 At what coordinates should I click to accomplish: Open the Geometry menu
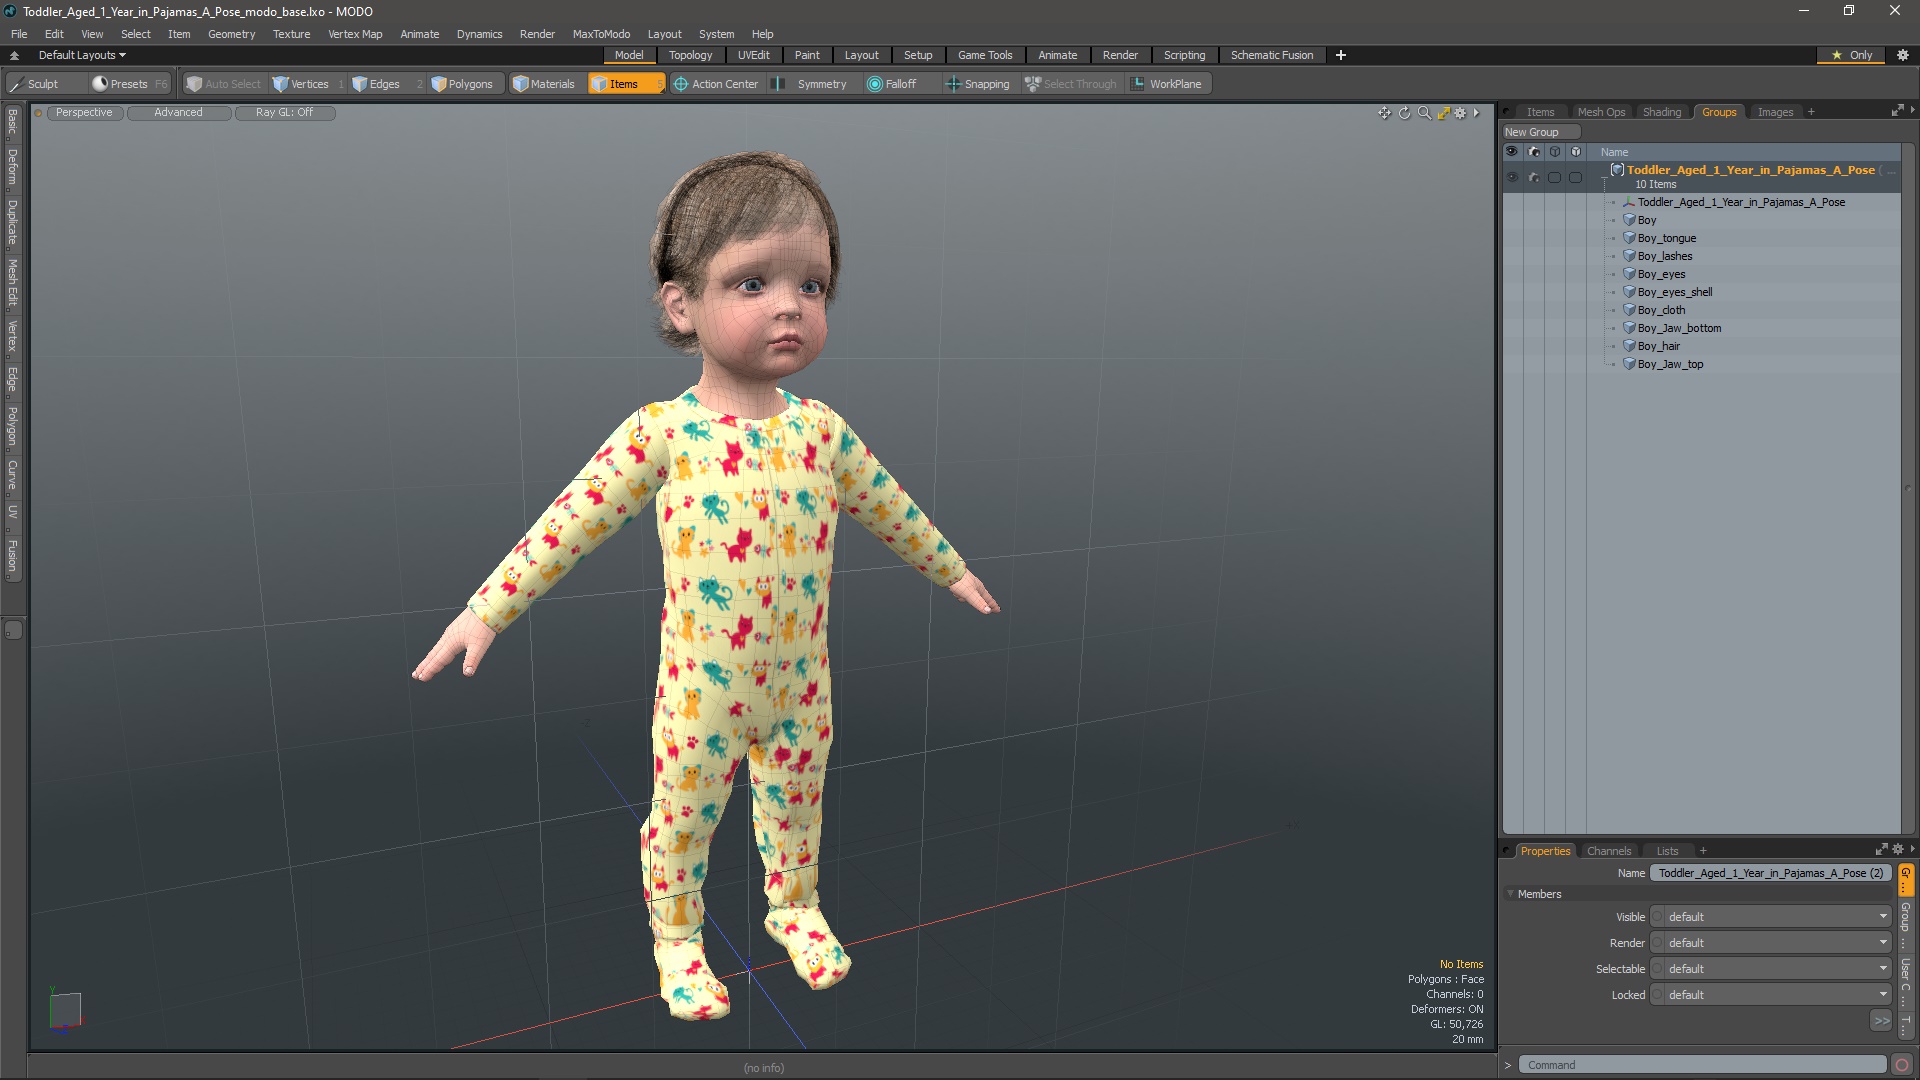[231, 34]
